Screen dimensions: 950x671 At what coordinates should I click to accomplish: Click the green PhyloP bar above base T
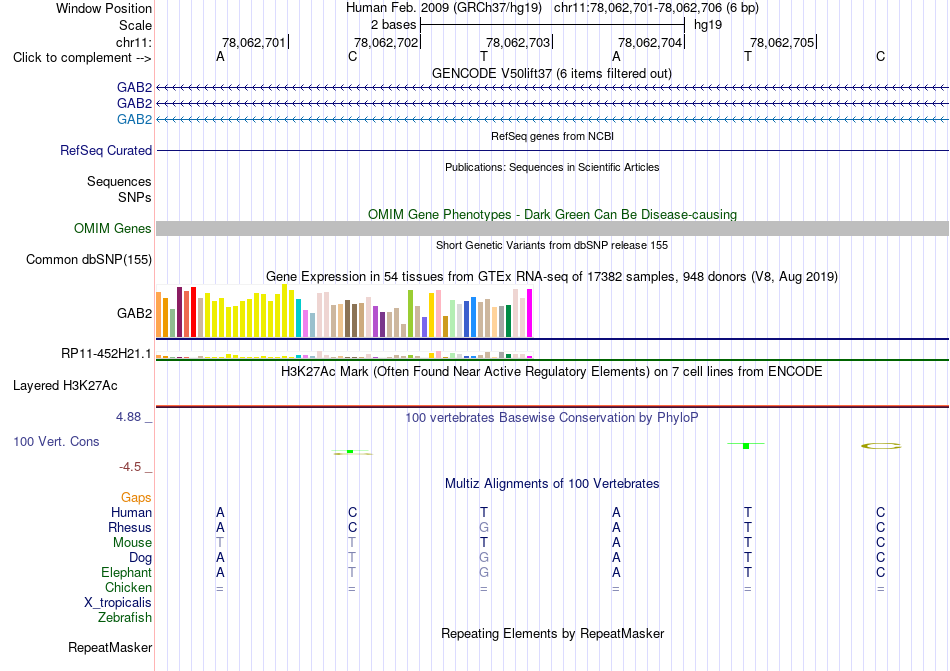(x=746, y=445)
